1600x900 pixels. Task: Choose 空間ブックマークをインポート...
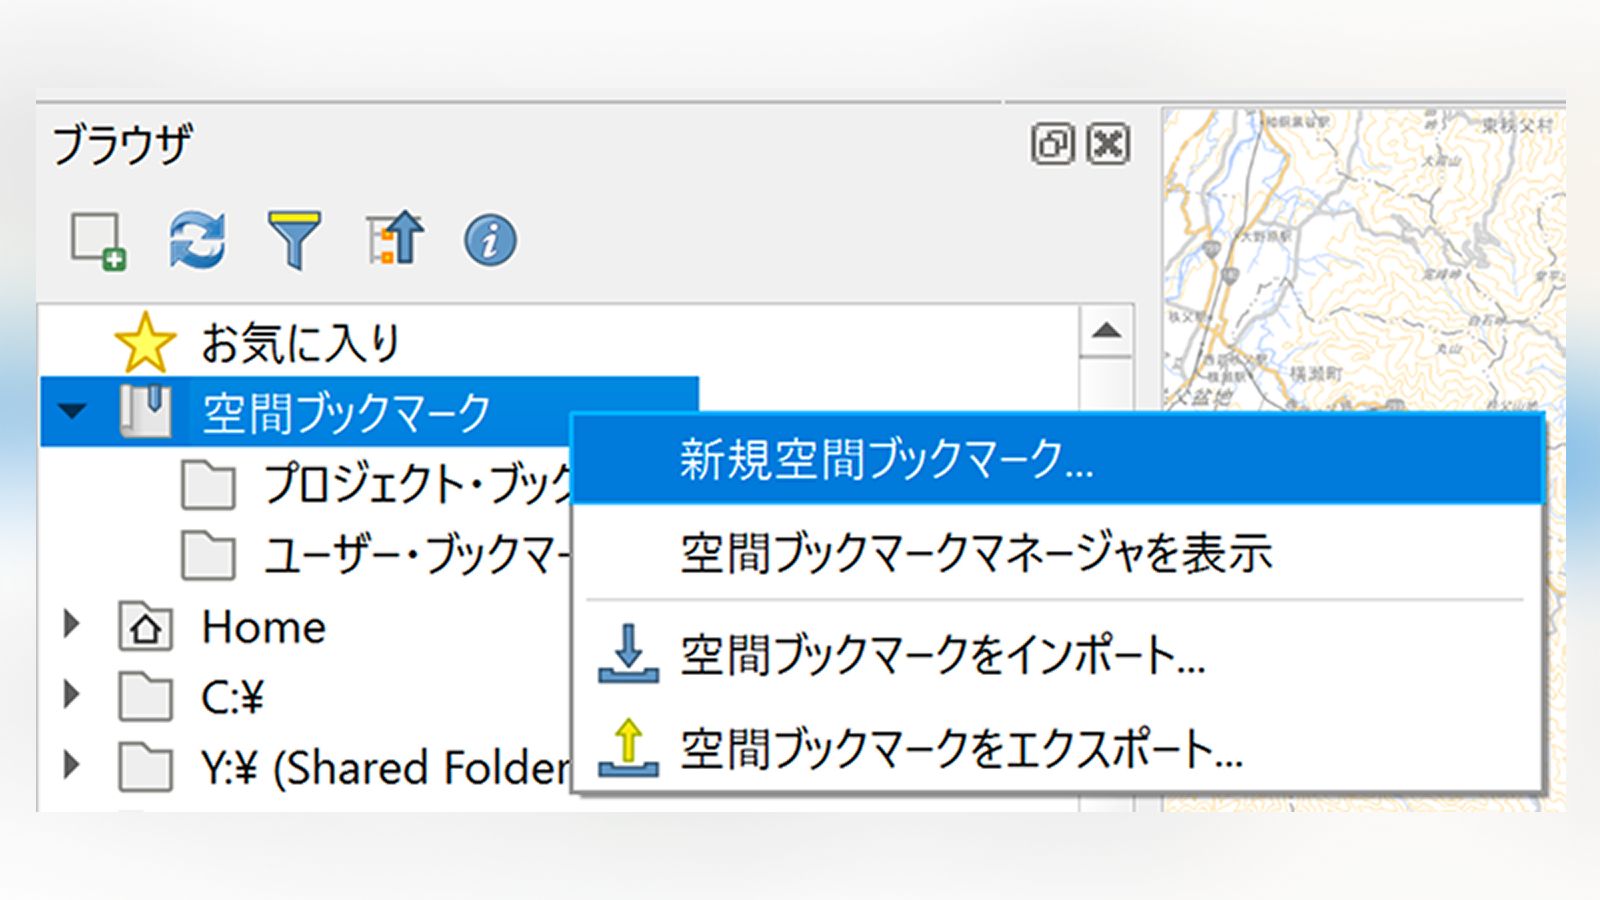click(1059, 655)
